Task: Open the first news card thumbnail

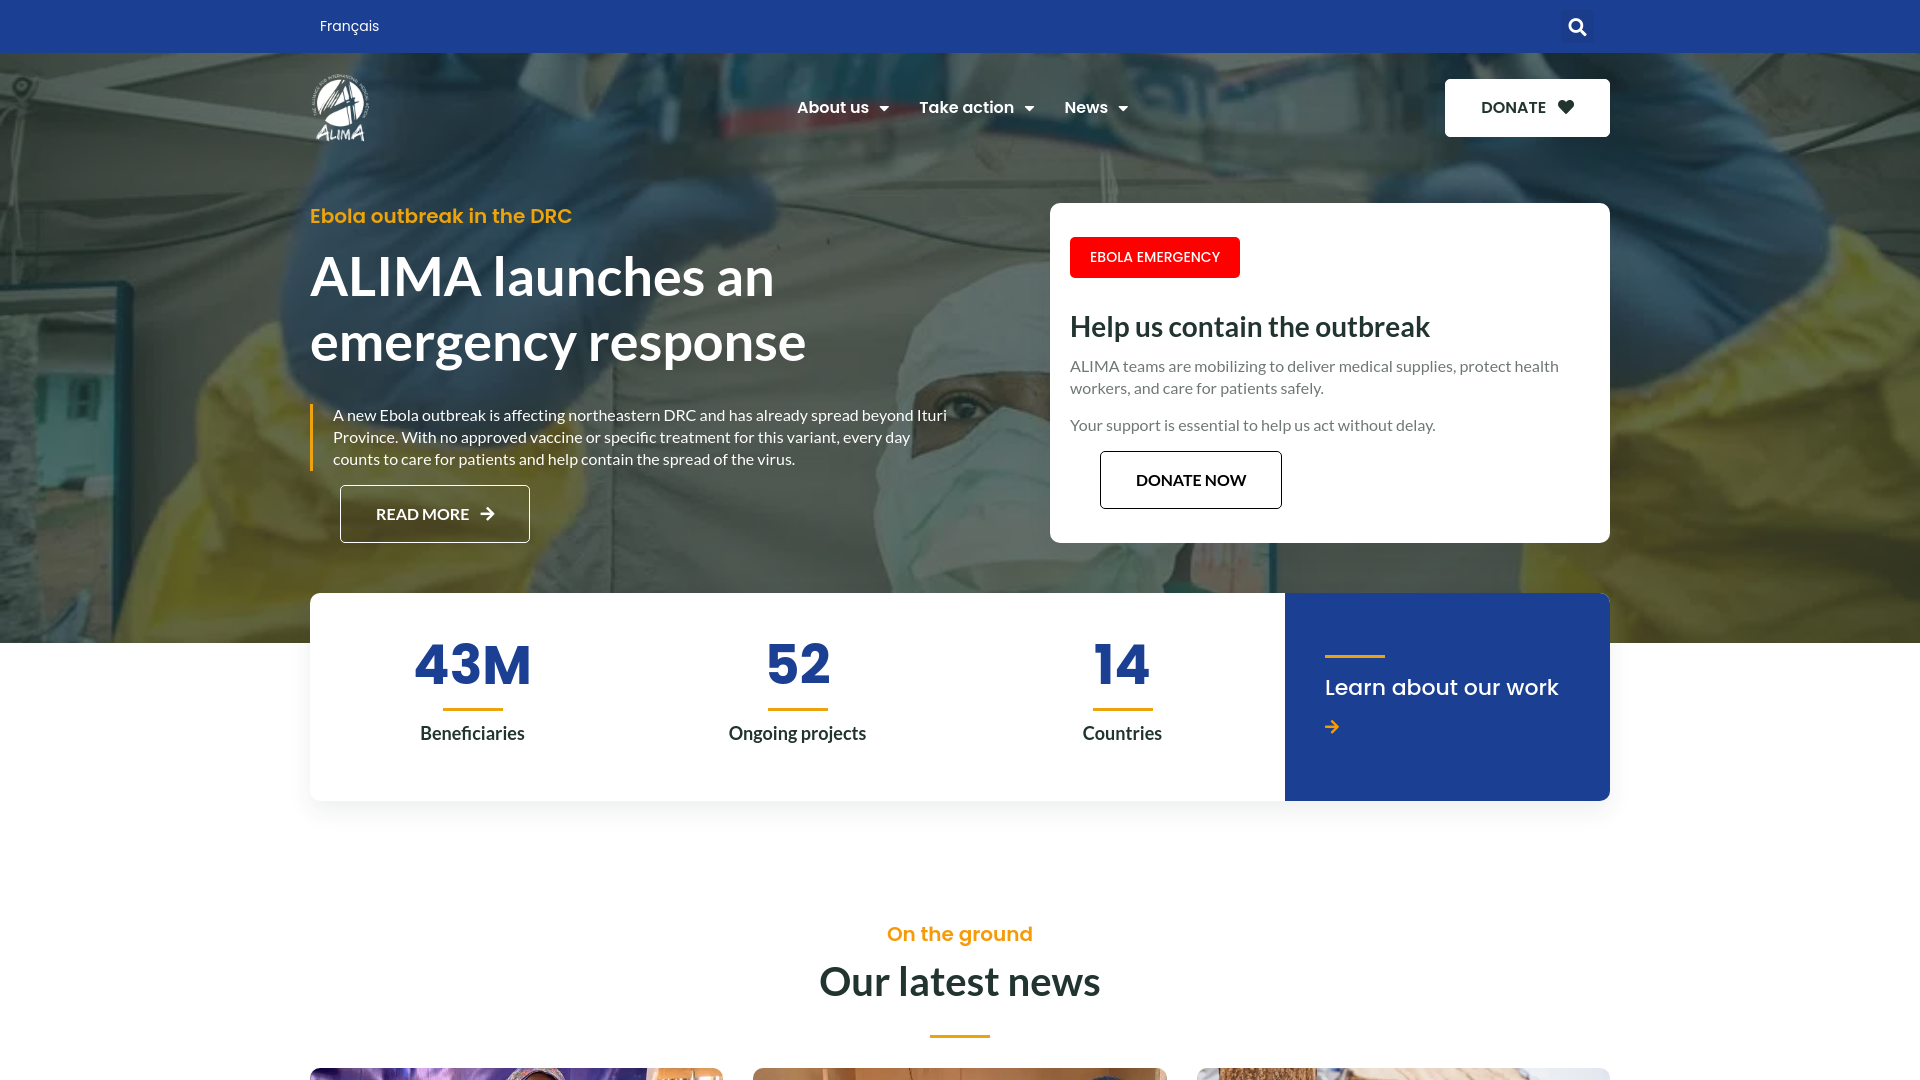Action: (x=516, y=1074)
